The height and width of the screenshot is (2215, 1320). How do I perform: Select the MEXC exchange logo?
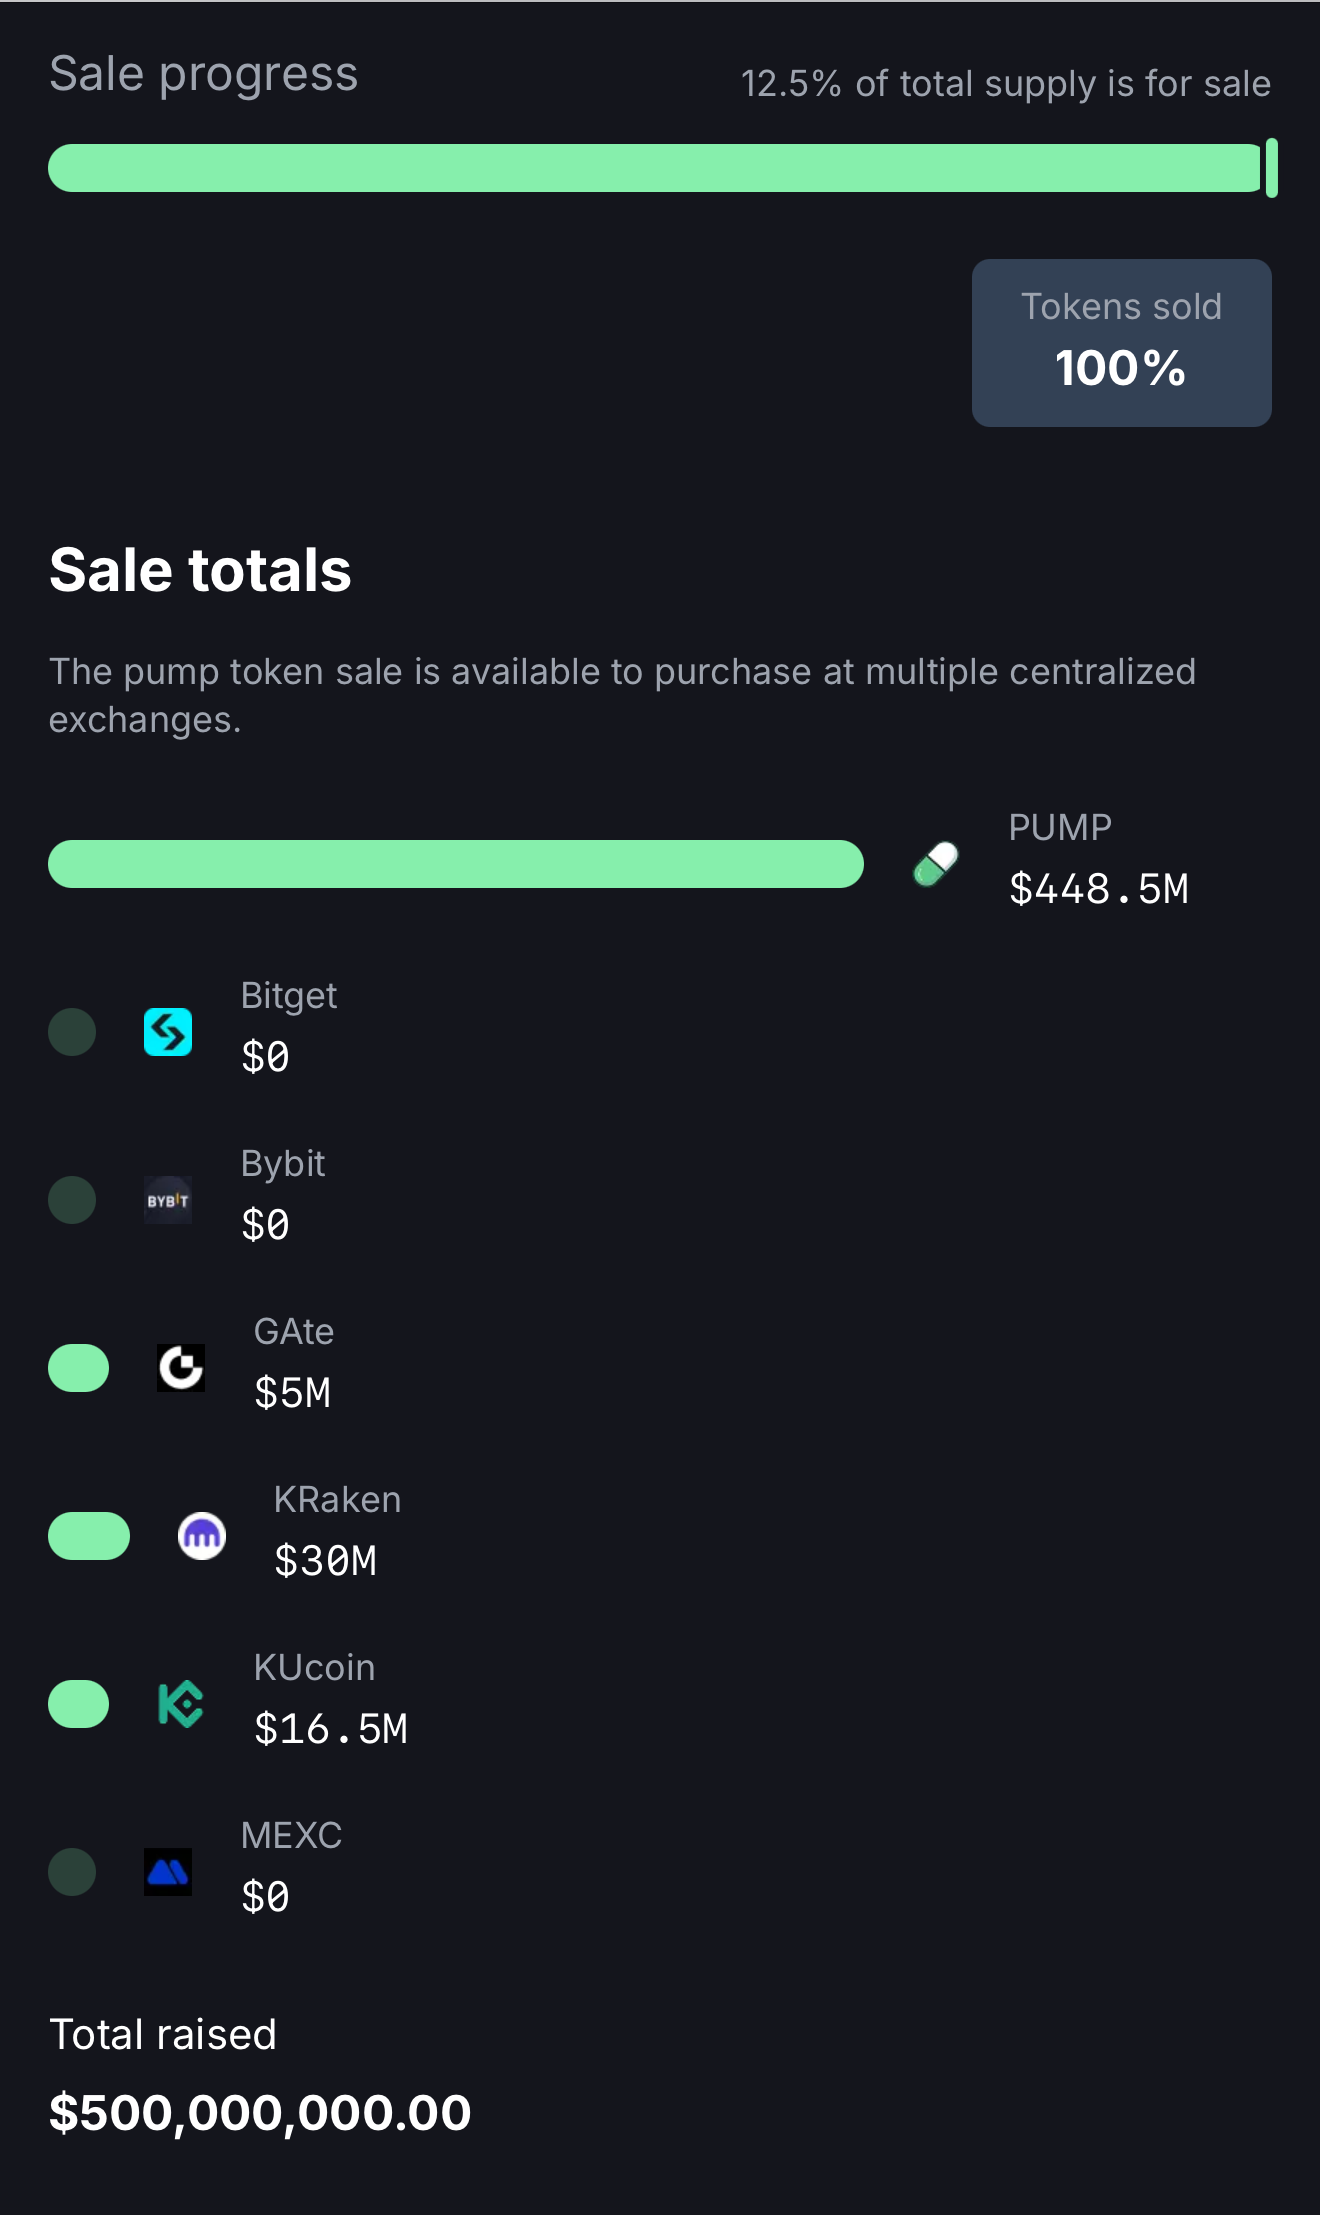pos(168,1873)
